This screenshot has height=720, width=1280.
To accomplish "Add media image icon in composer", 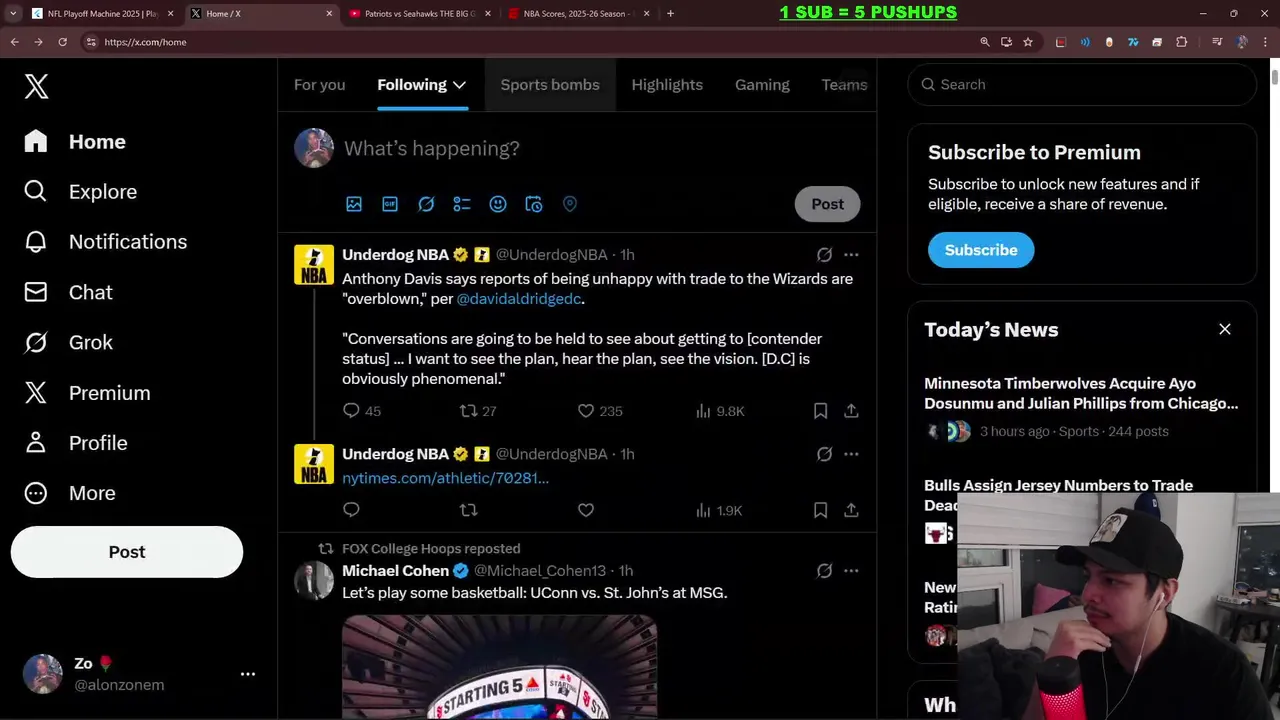I will click(x=354, y=204).
